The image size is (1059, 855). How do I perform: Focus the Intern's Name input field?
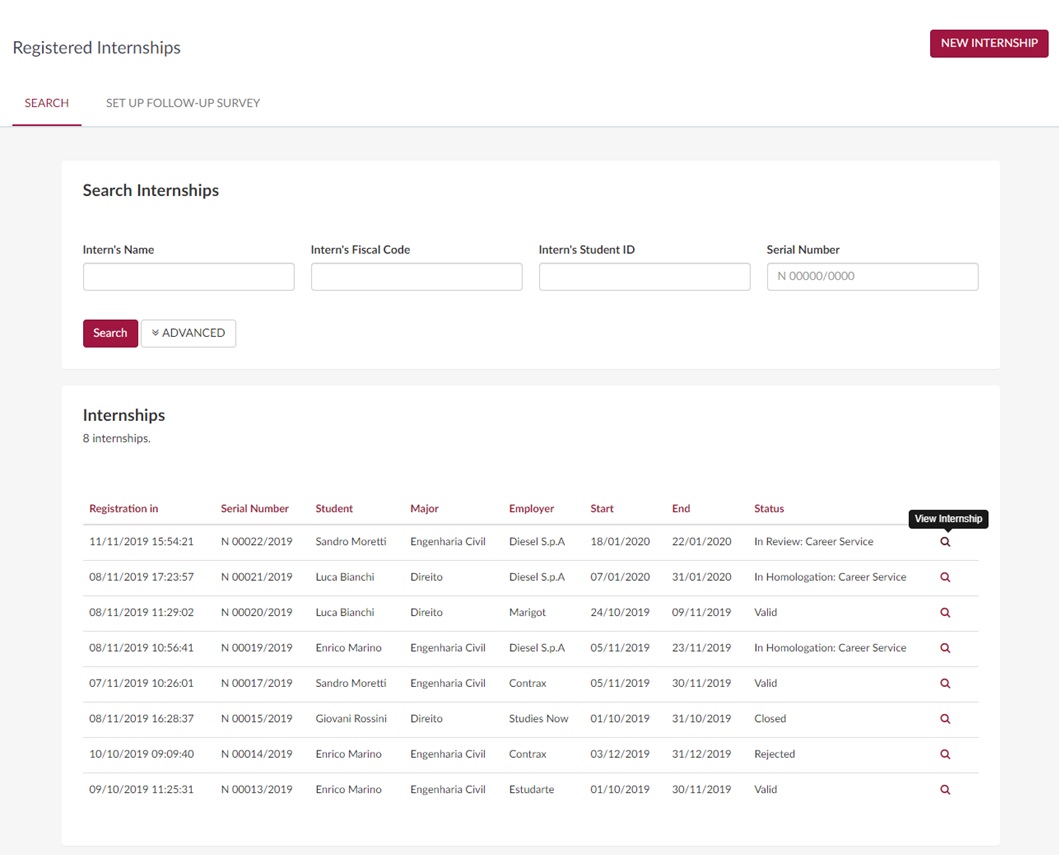[188, 277]
